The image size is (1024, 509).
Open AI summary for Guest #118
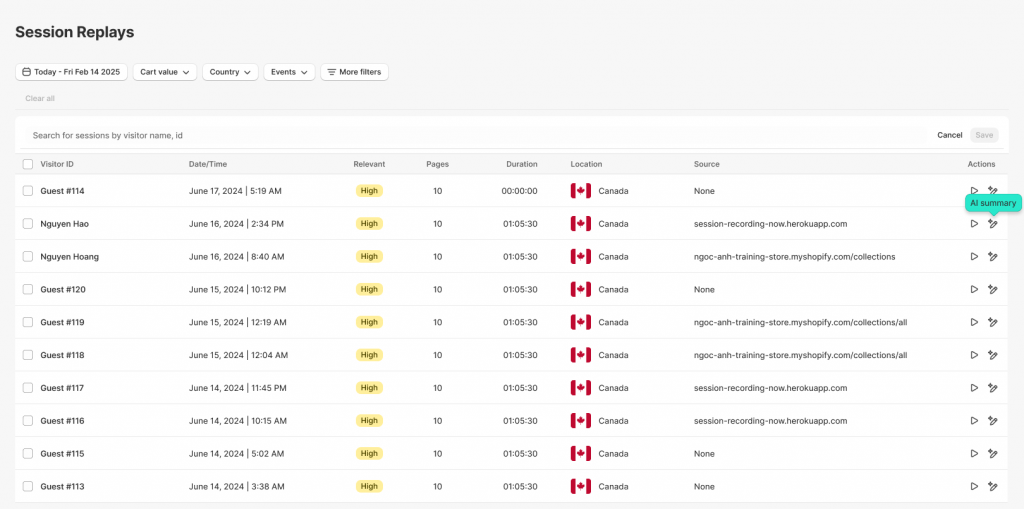coord(992,355)
